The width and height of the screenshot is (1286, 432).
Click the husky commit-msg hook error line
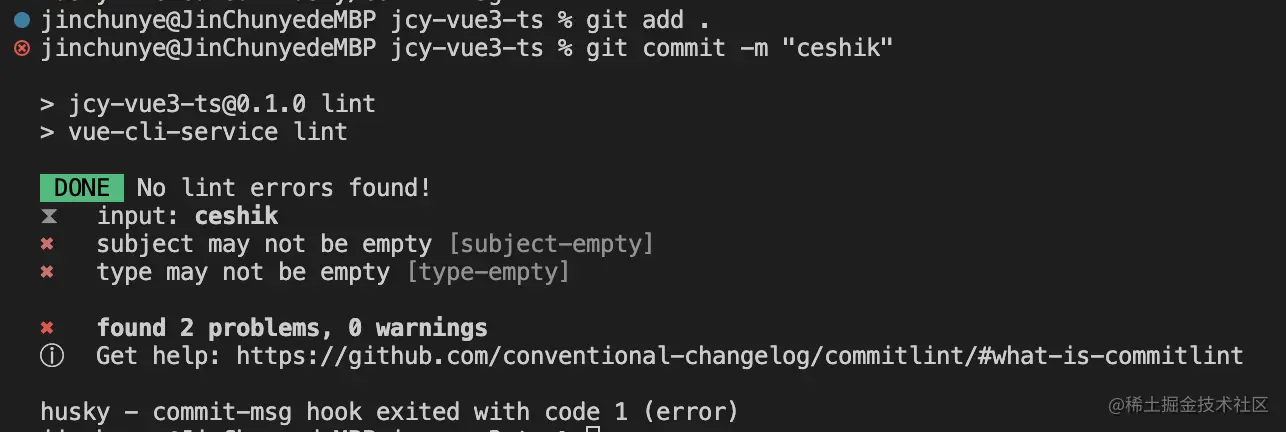(x=389, y=412)
